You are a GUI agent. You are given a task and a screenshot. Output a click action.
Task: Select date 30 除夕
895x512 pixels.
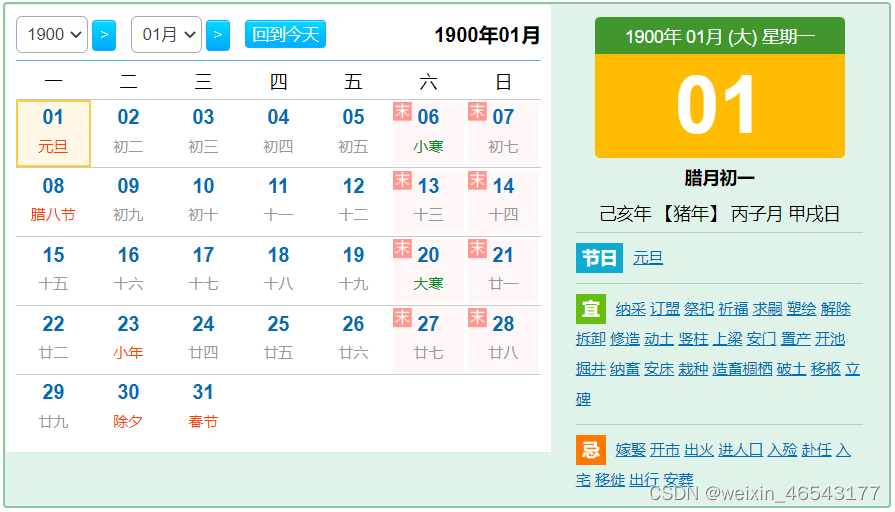128,408
